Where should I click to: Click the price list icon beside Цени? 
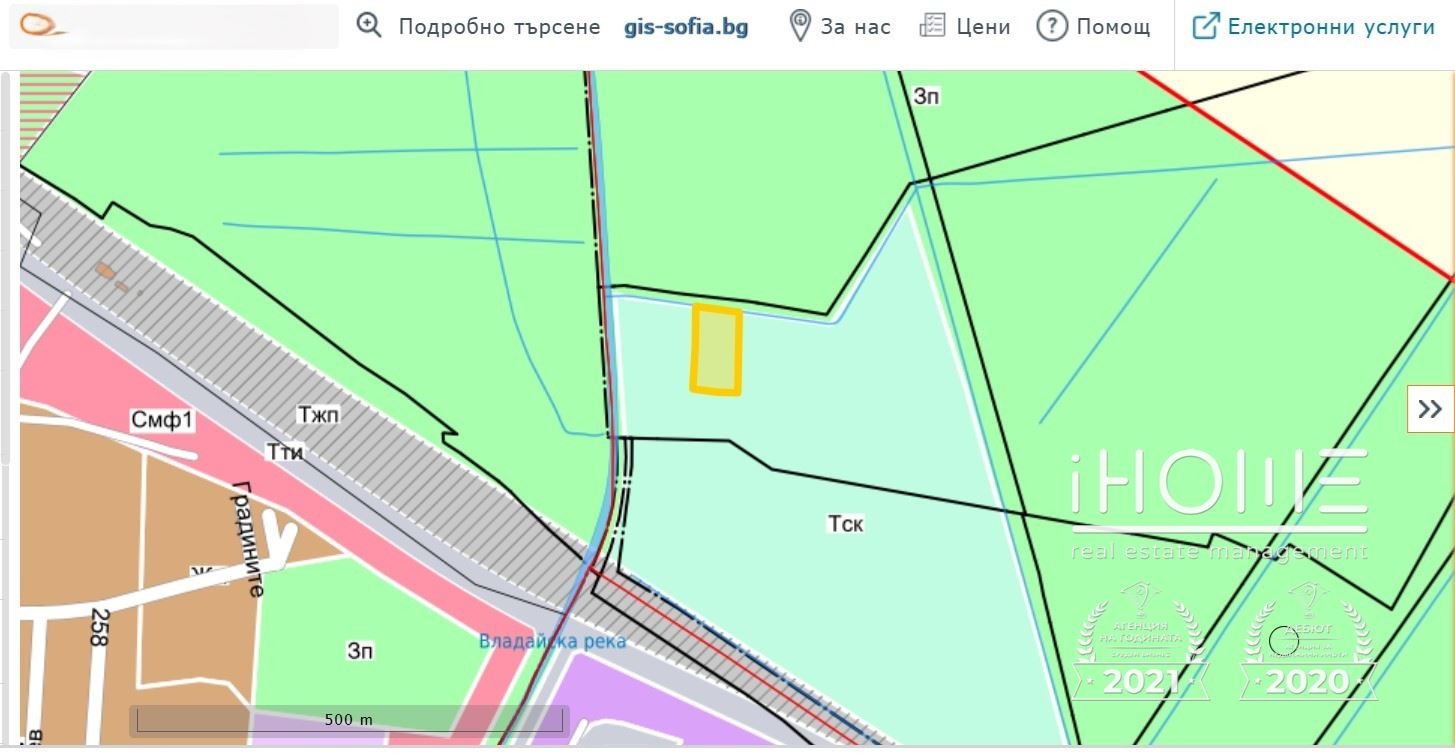coord(932,26)
